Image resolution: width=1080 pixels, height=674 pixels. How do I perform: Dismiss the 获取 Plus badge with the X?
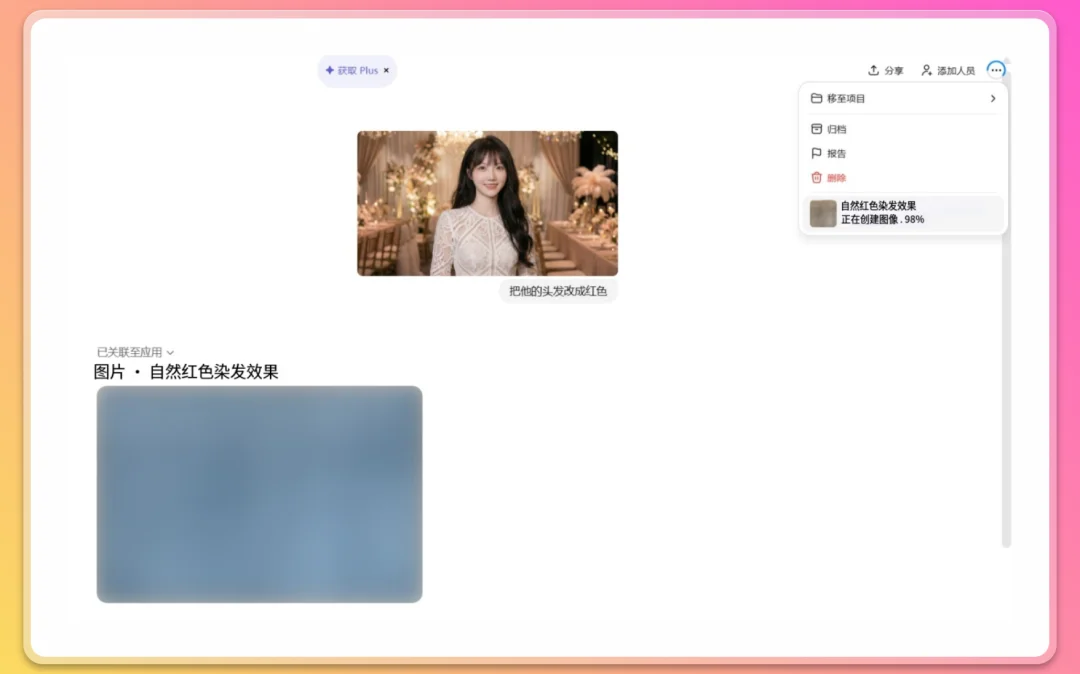tap(387, 70)
